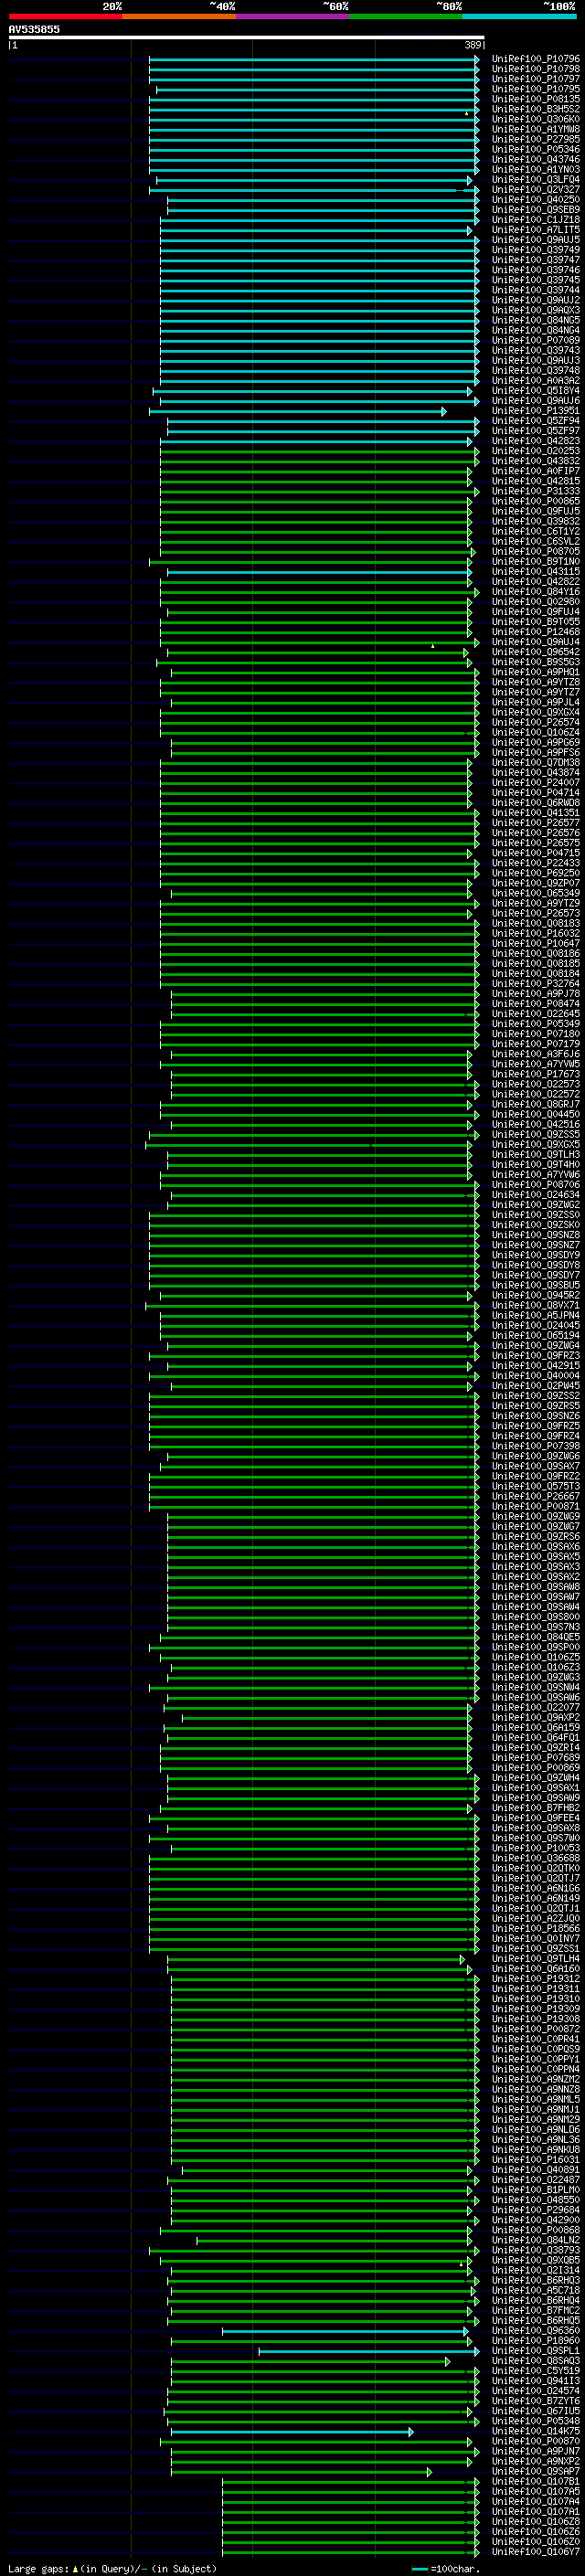Select hit label UniRef100_Q3LFQ4
The height and width of the screenshot is (2576, 585).
536,179
